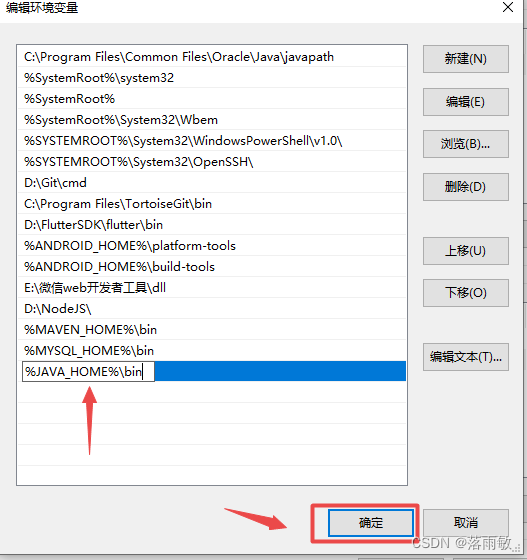Select the %SystemRoot%\system32 entry
This screenshot has width=527, height=560.
(212, 78)
